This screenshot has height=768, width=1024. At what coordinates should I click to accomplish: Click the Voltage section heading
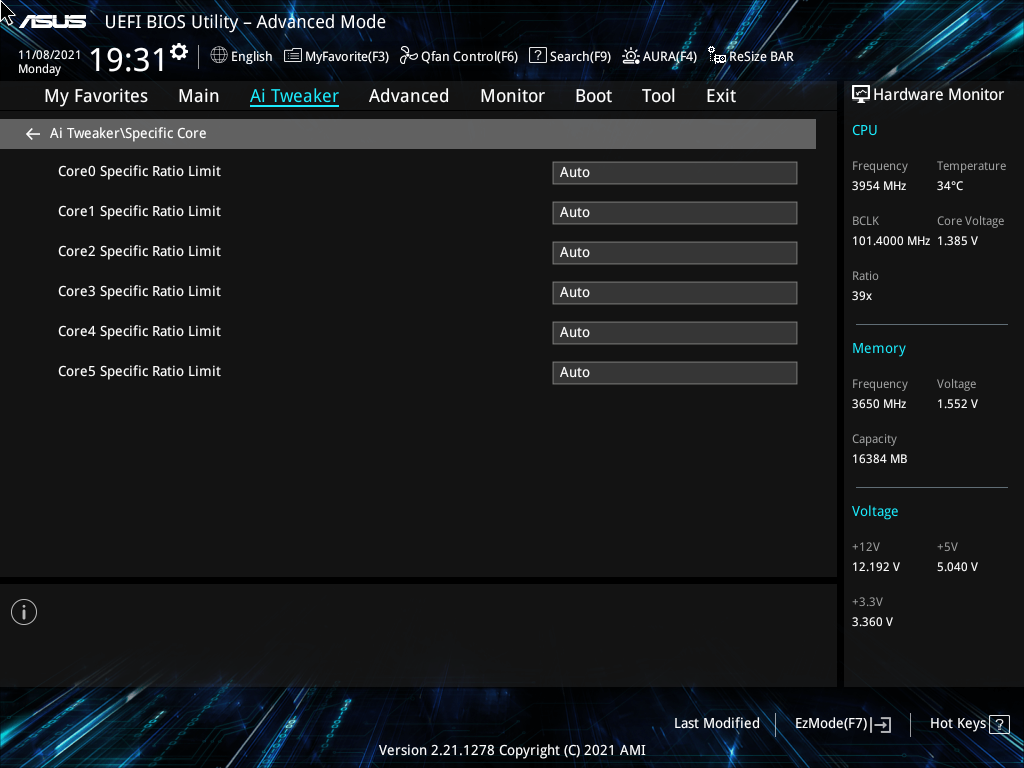875,511
